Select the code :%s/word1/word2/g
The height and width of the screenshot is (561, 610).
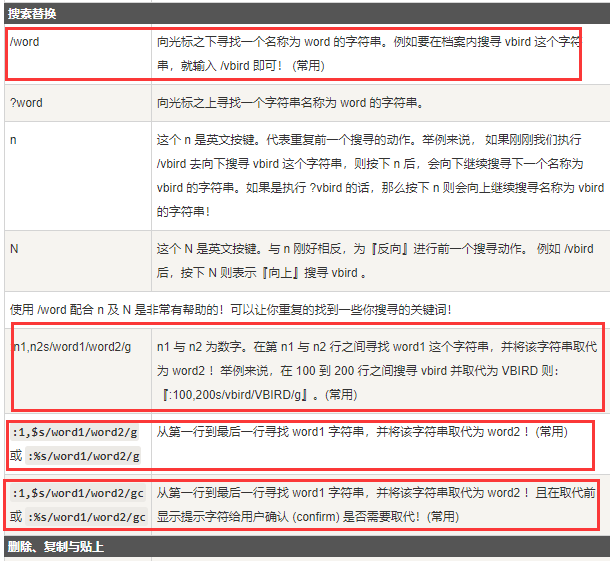pyautogui.click(x=83, y=456)
